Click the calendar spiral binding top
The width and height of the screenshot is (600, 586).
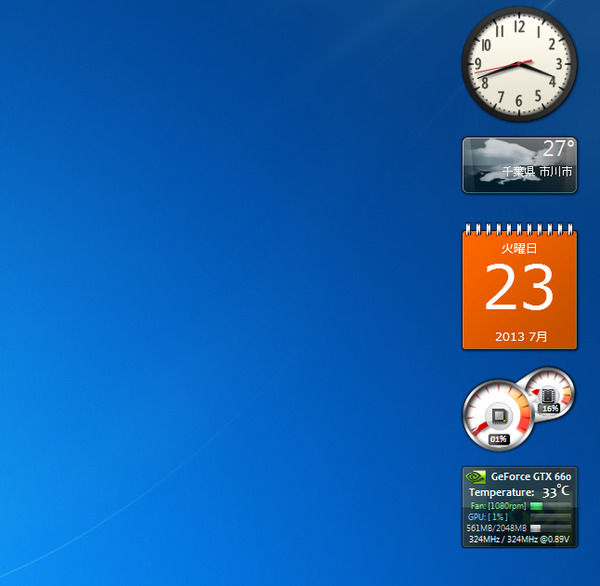(519, 229)
